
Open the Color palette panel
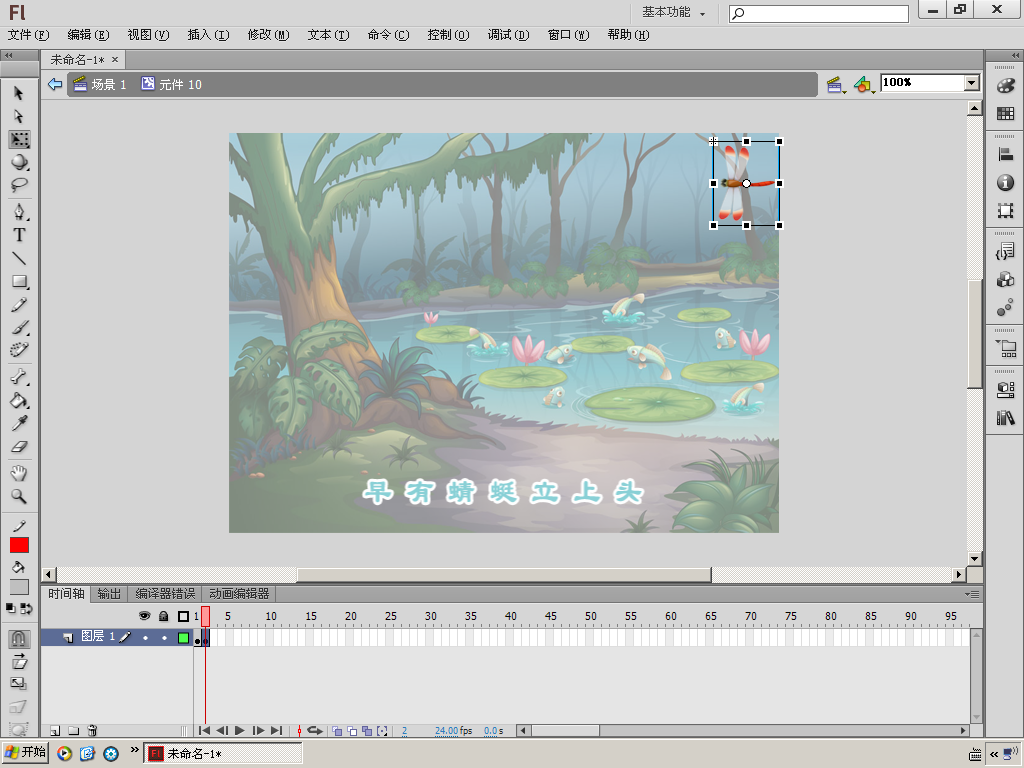pos(1005,87)
